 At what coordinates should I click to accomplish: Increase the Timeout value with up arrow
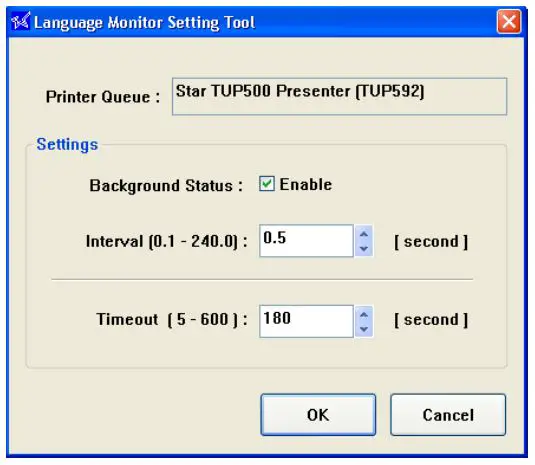(364, 314)
